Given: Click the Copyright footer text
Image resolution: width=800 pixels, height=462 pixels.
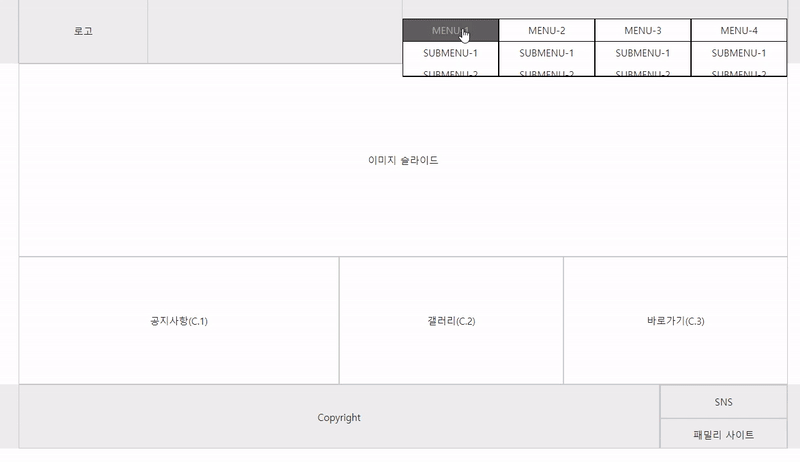Looking at the screenshot, I should [x=339, y=418].
